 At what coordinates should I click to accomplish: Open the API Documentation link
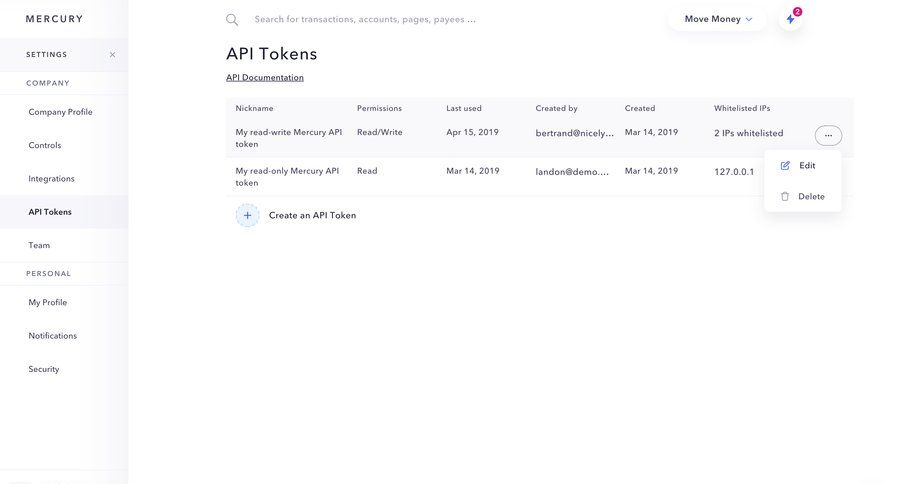tap(265, 78)
